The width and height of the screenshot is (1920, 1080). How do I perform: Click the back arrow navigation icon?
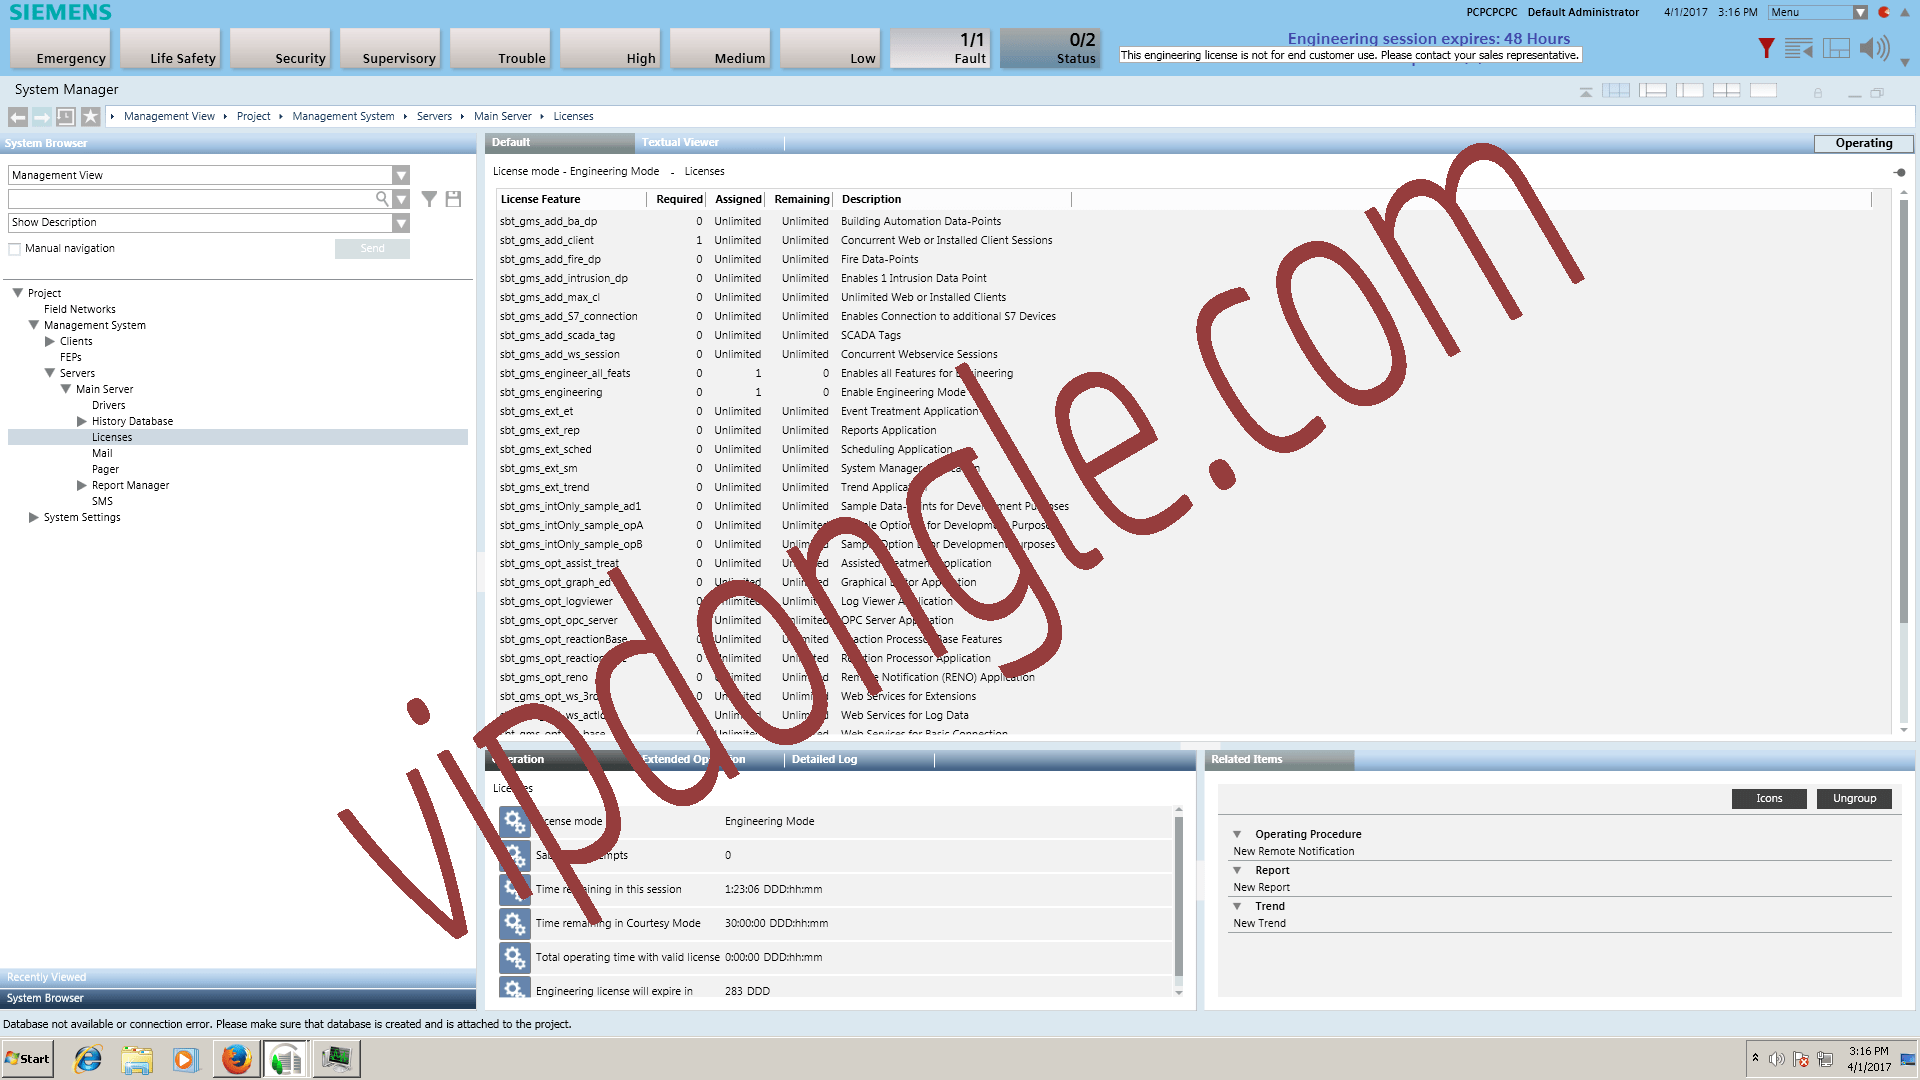click(18, 117)
